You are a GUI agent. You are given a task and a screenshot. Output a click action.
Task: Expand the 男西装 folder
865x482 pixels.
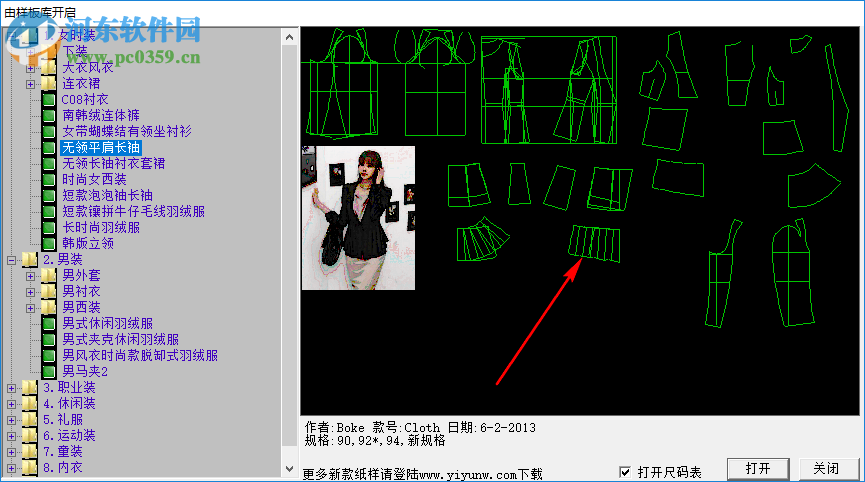30,308
